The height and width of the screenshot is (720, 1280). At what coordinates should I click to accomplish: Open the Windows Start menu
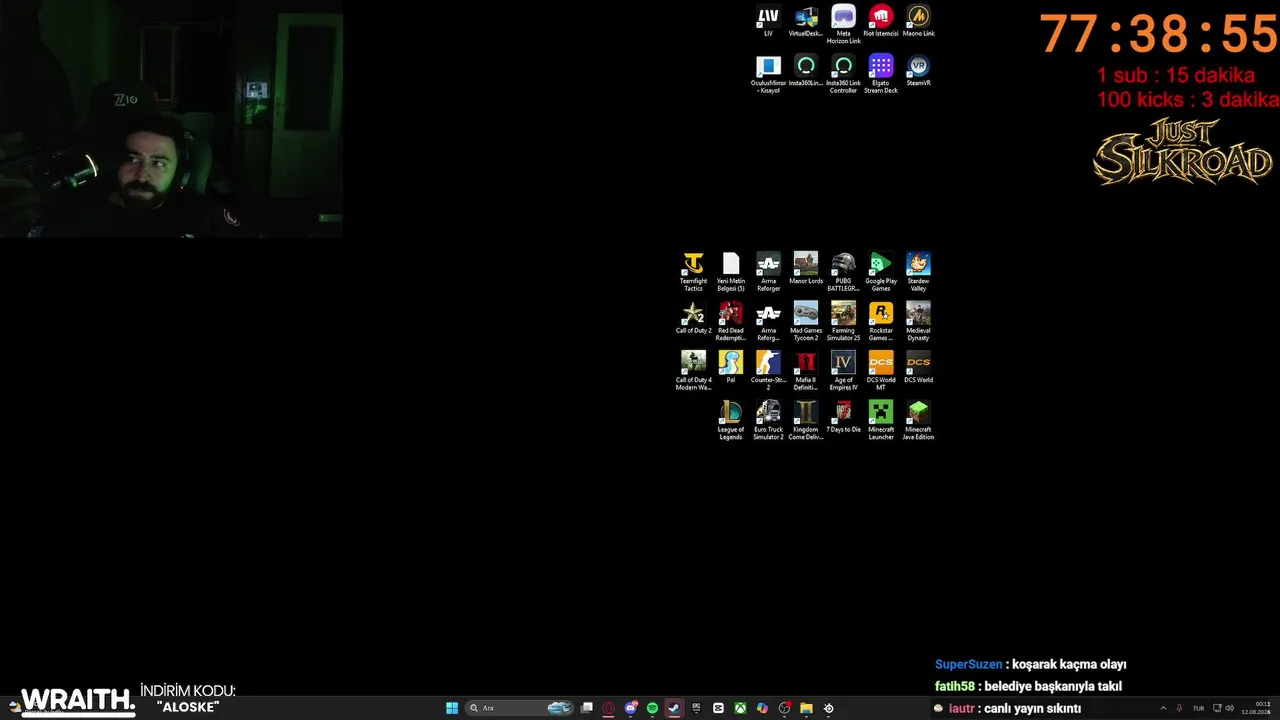(452, 708)
